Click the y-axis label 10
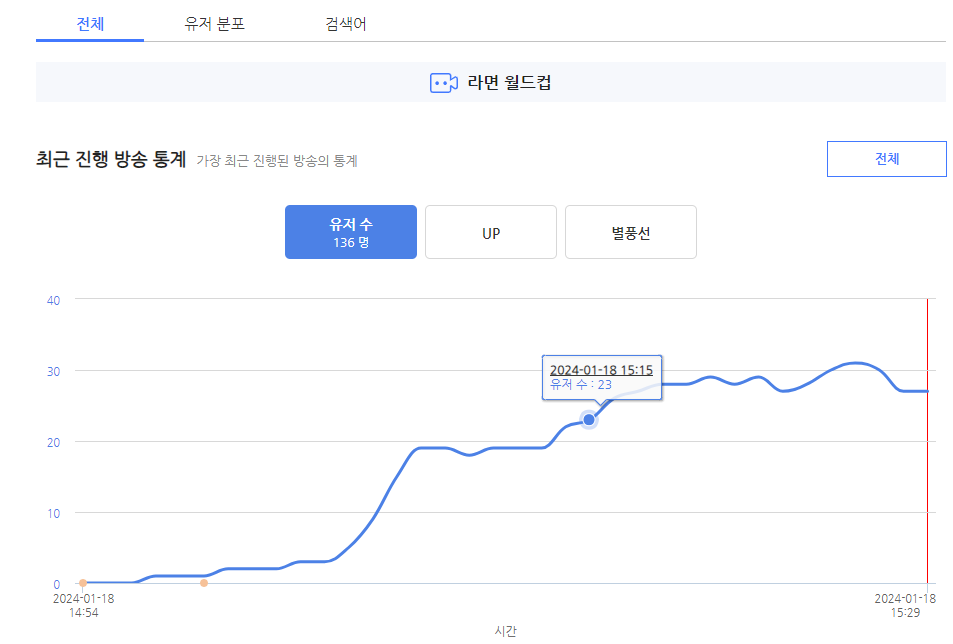 coord(53,513)
